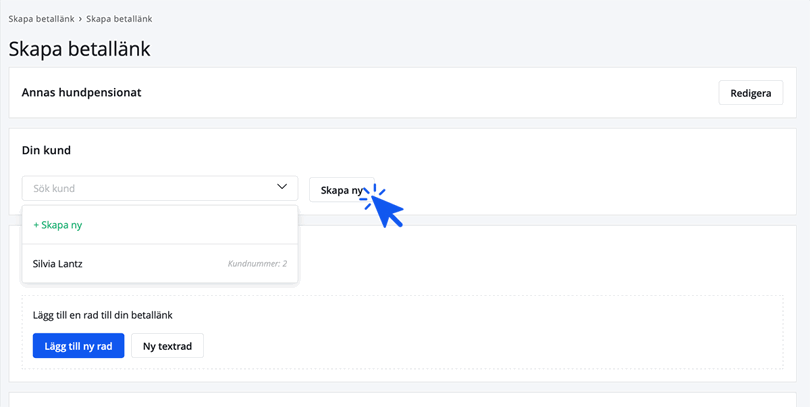Open the customer list via chevron arrow
Screen dimensions: 810x407
click(x=282, y=187)
